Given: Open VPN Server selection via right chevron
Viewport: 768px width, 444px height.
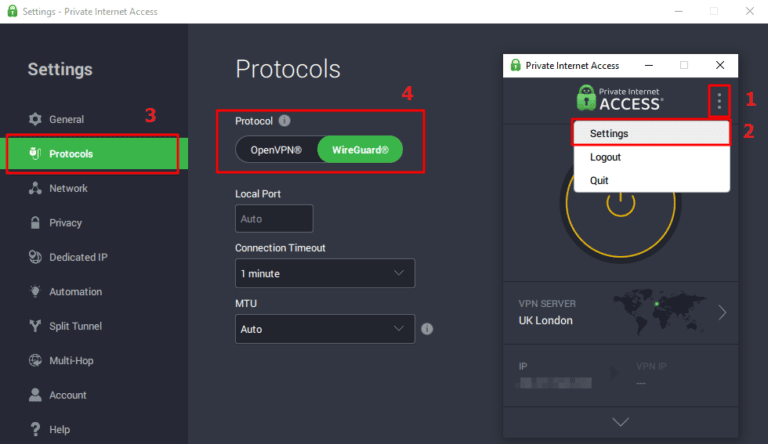Looking at the screenshot, I should 722,312.
